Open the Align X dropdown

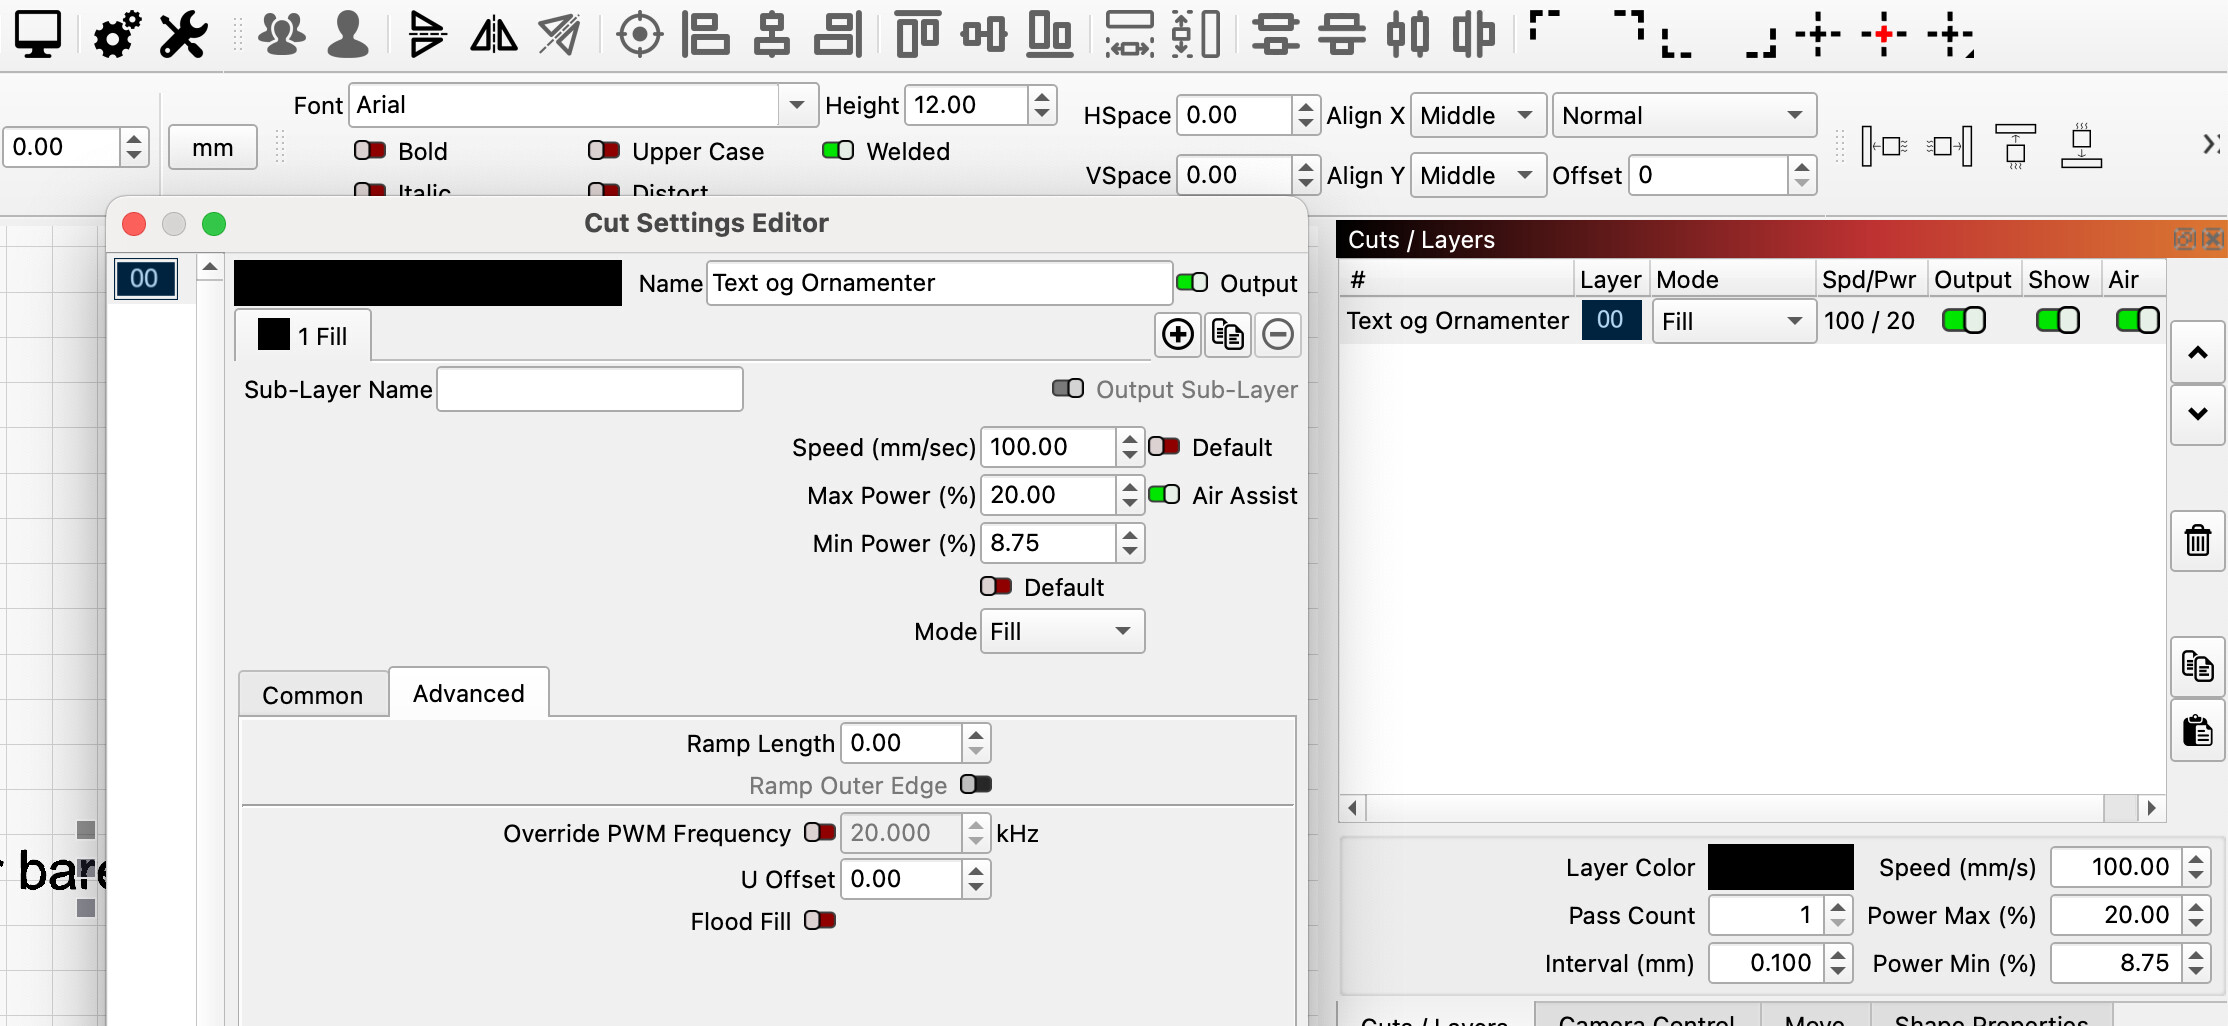tap(1476, 116)
